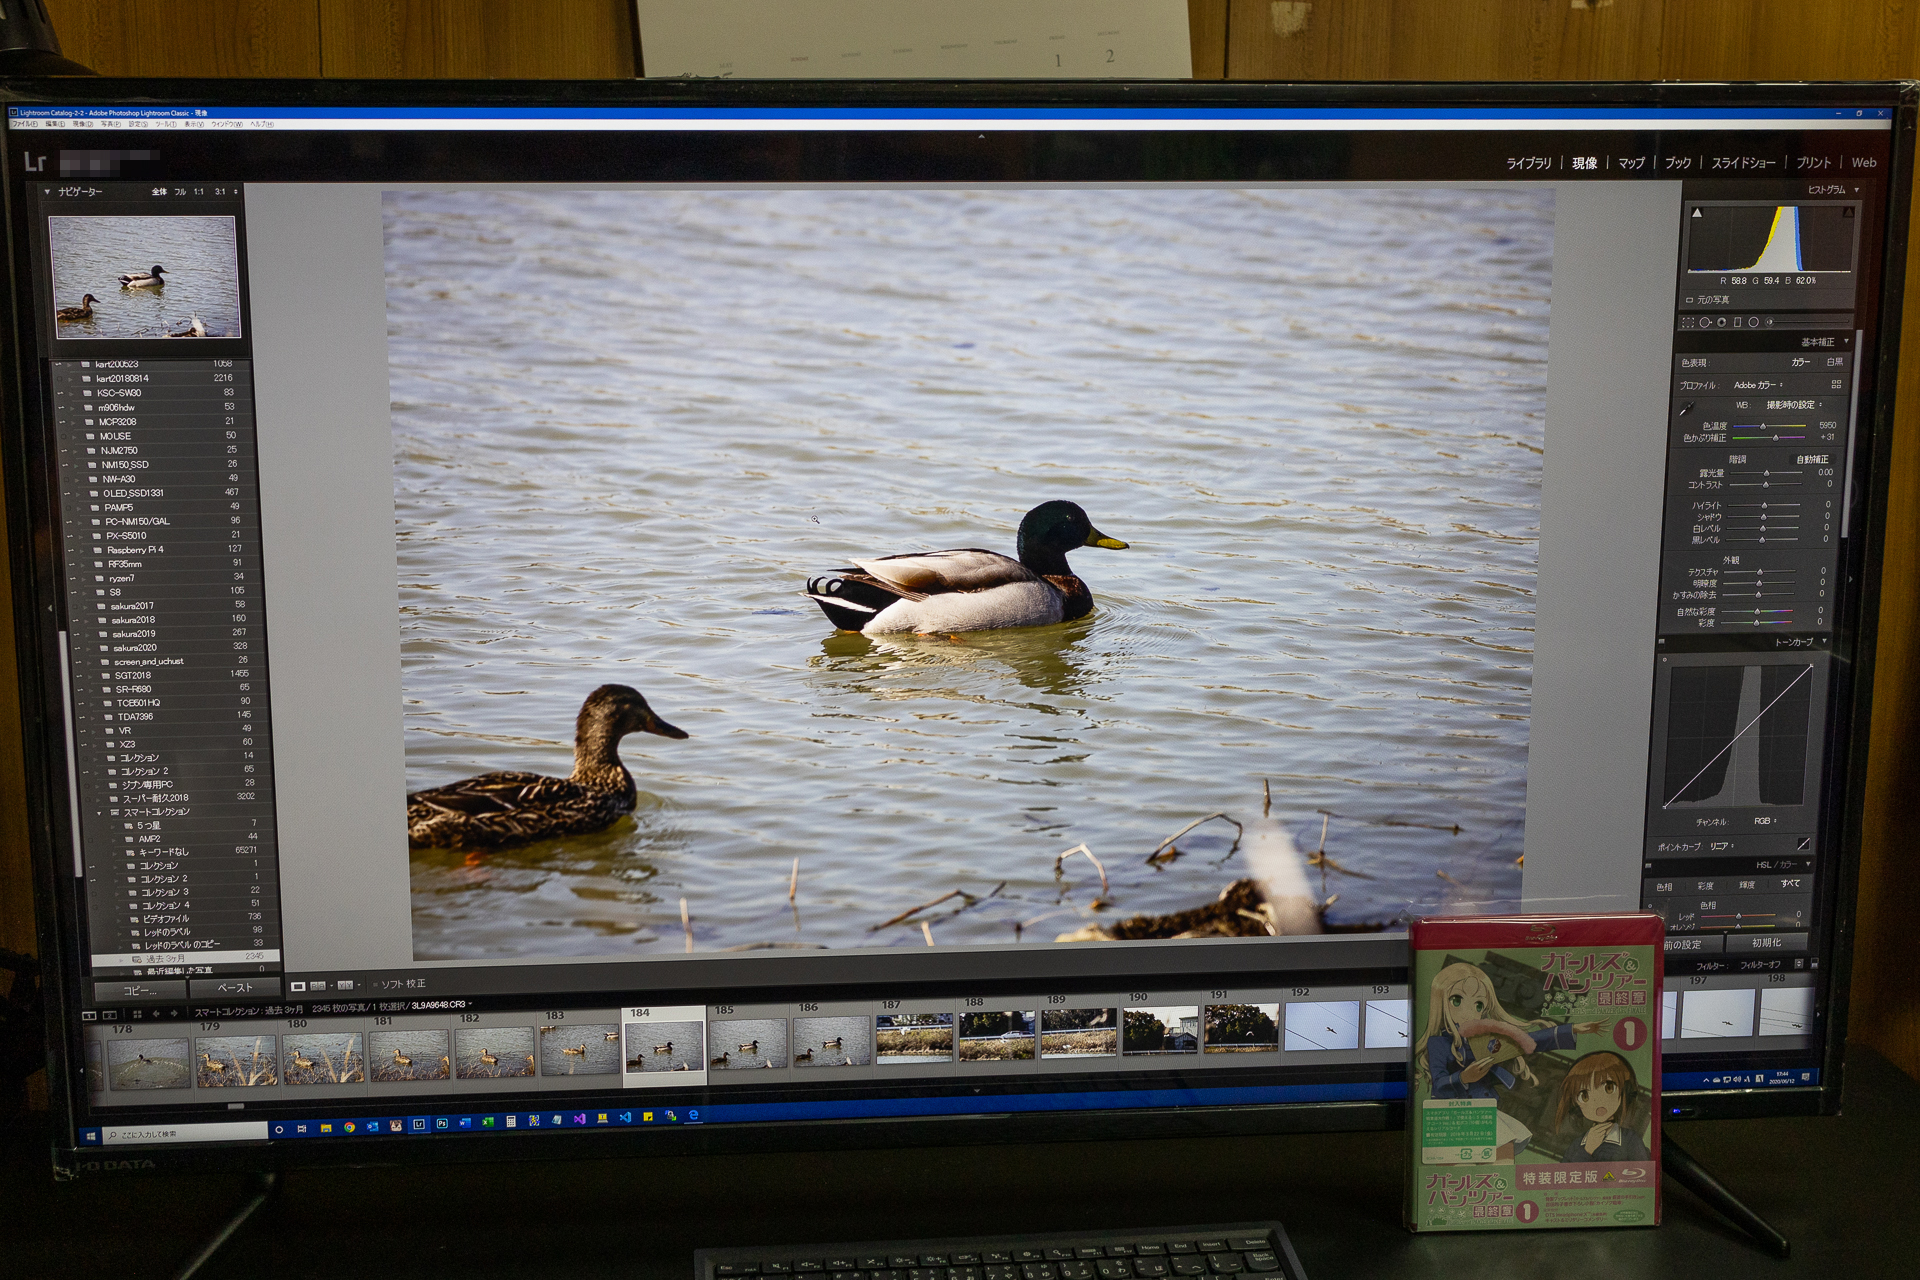
Task: Enable the ソフト校正 soft proofing checkbox
Action: coord(373,985)
